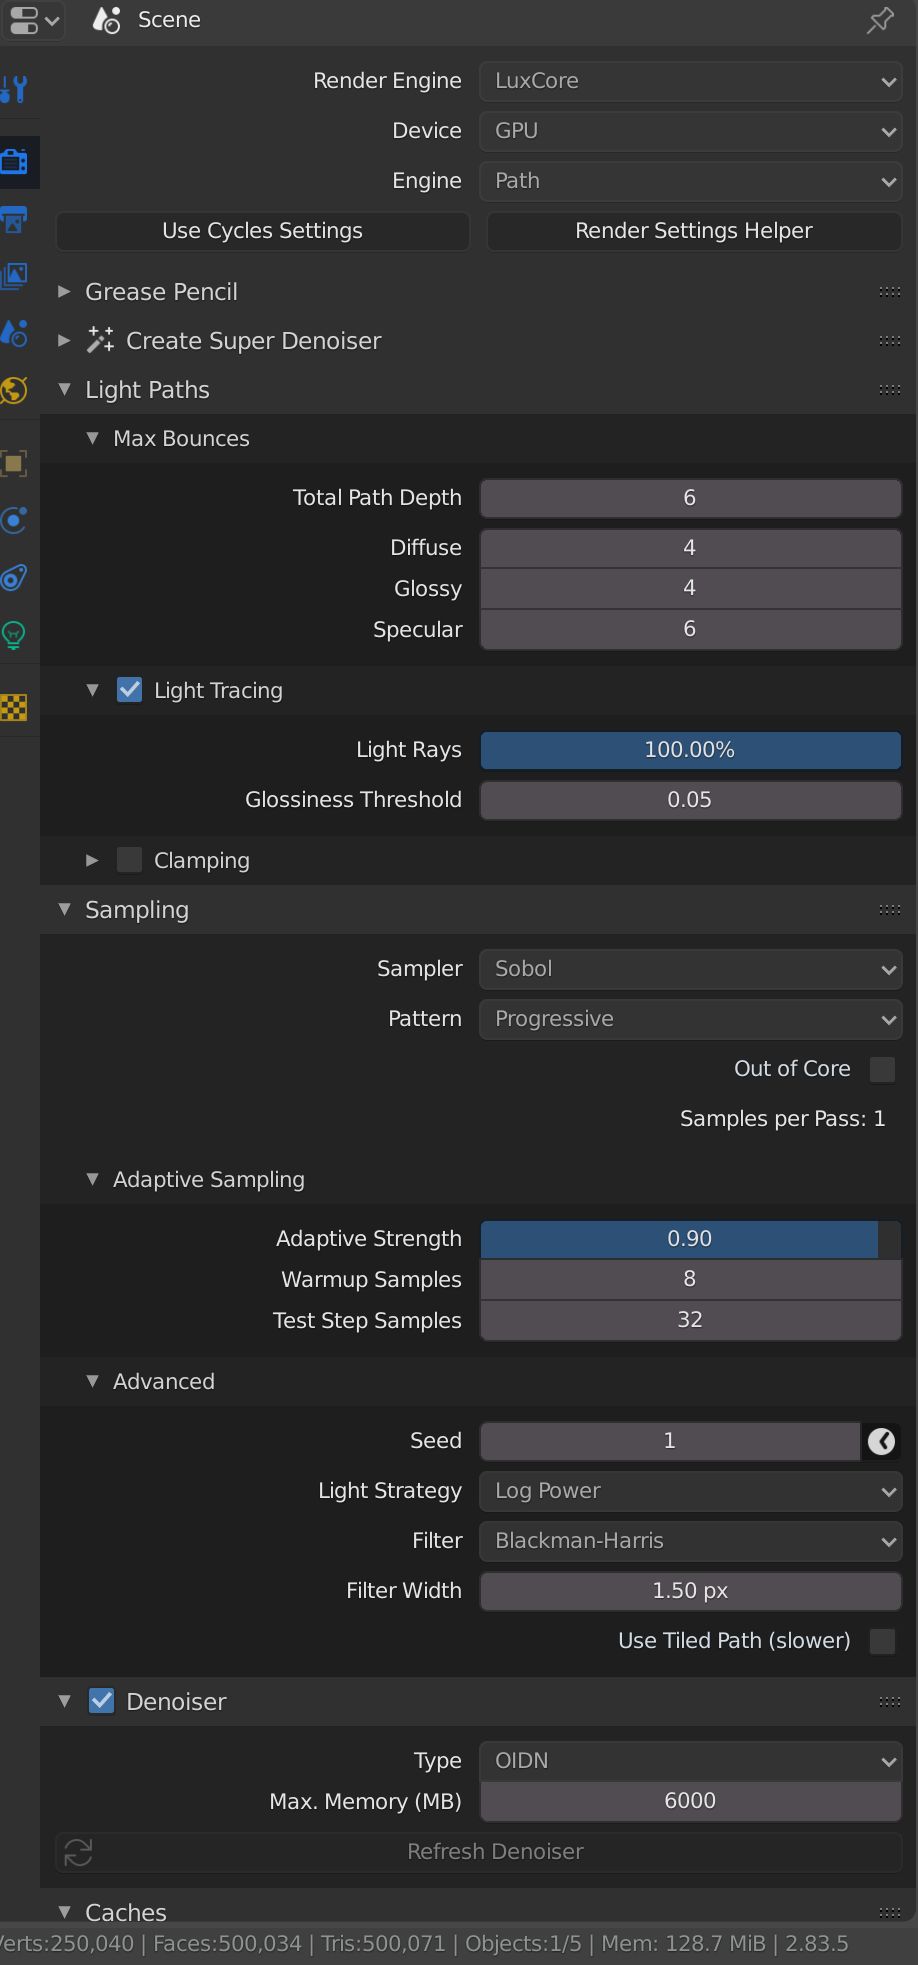Open the Active Tool properties tab
The image size is (918, 1965).
point(14,90)
